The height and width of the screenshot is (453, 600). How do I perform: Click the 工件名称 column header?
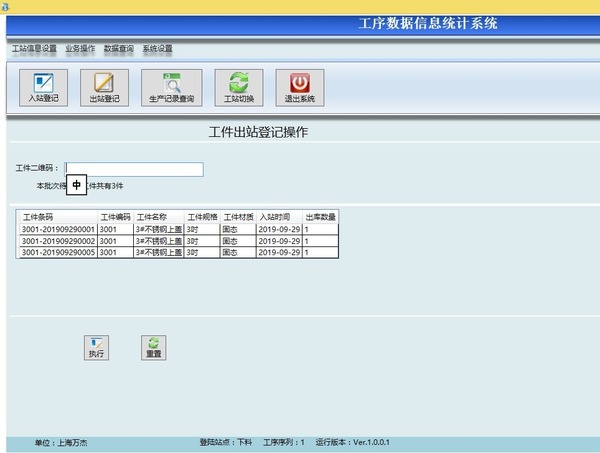pyautogui.click(x=159, y=216)
